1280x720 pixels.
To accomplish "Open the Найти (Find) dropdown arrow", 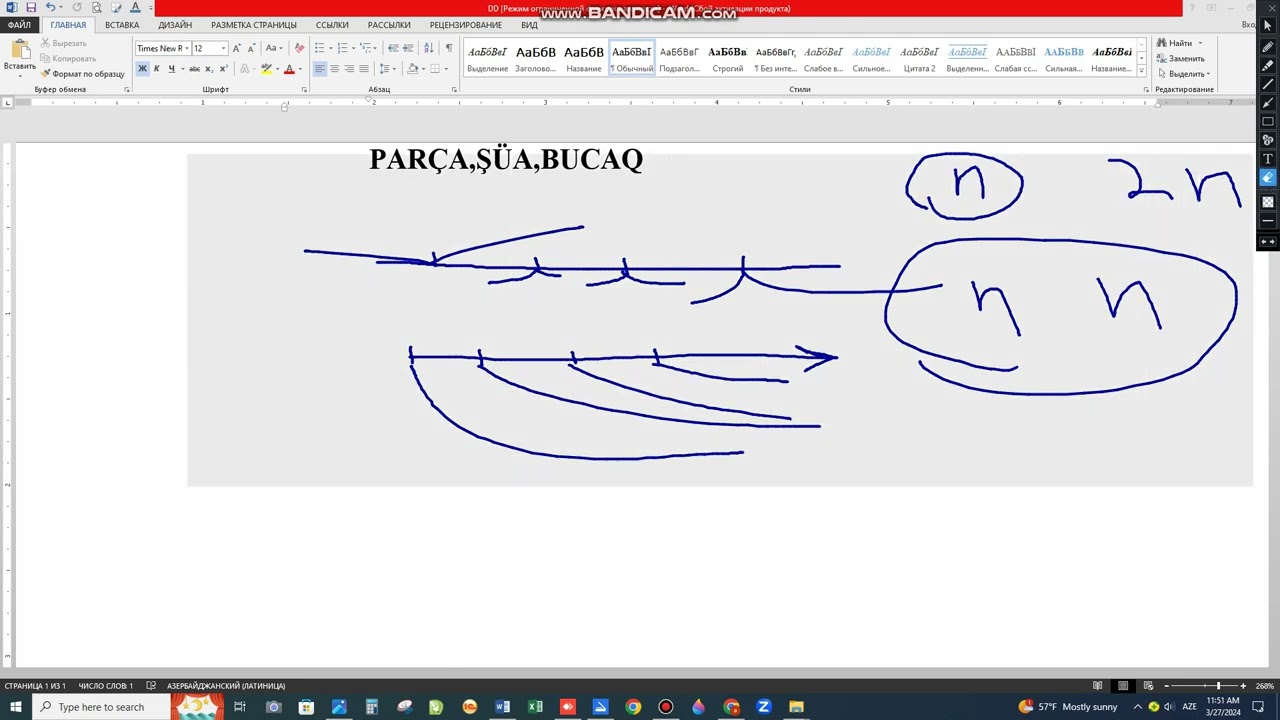I will [x=1200, y=43].
